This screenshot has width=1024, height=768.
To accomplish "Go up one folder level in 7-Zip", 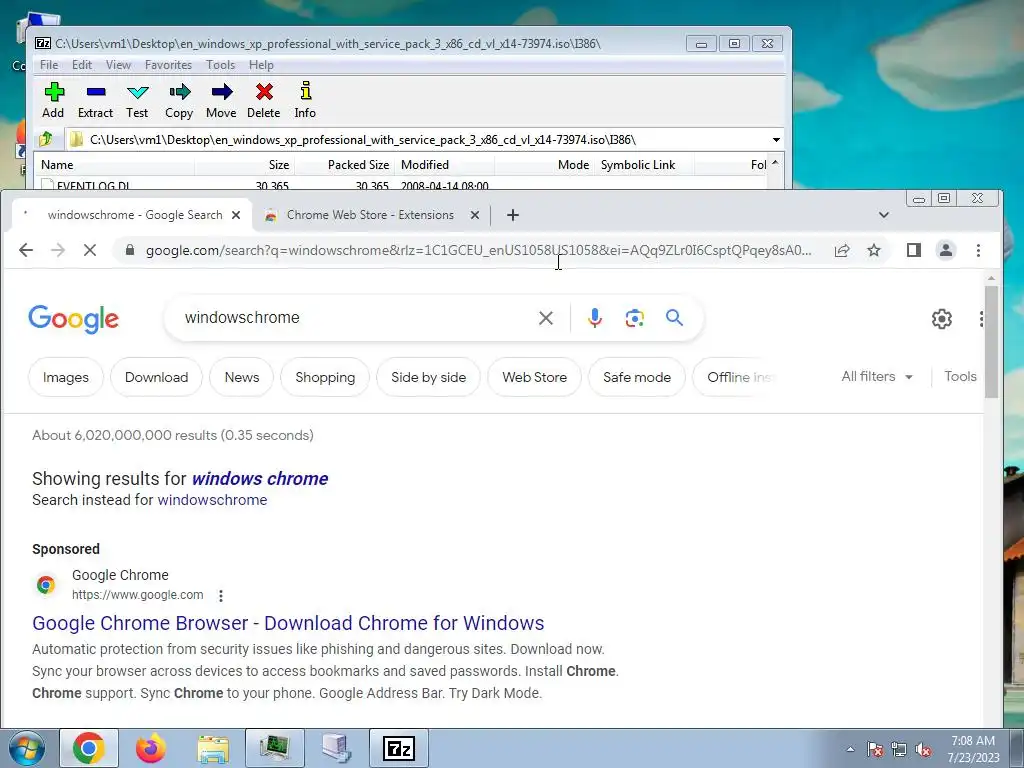I will 46,139.
